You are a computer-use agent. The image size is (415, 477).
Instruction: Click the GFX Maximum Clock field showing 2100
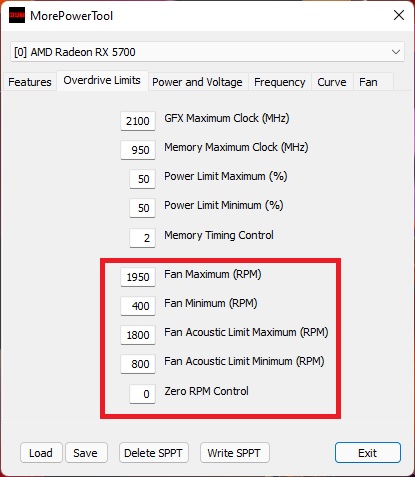point(138,121)
